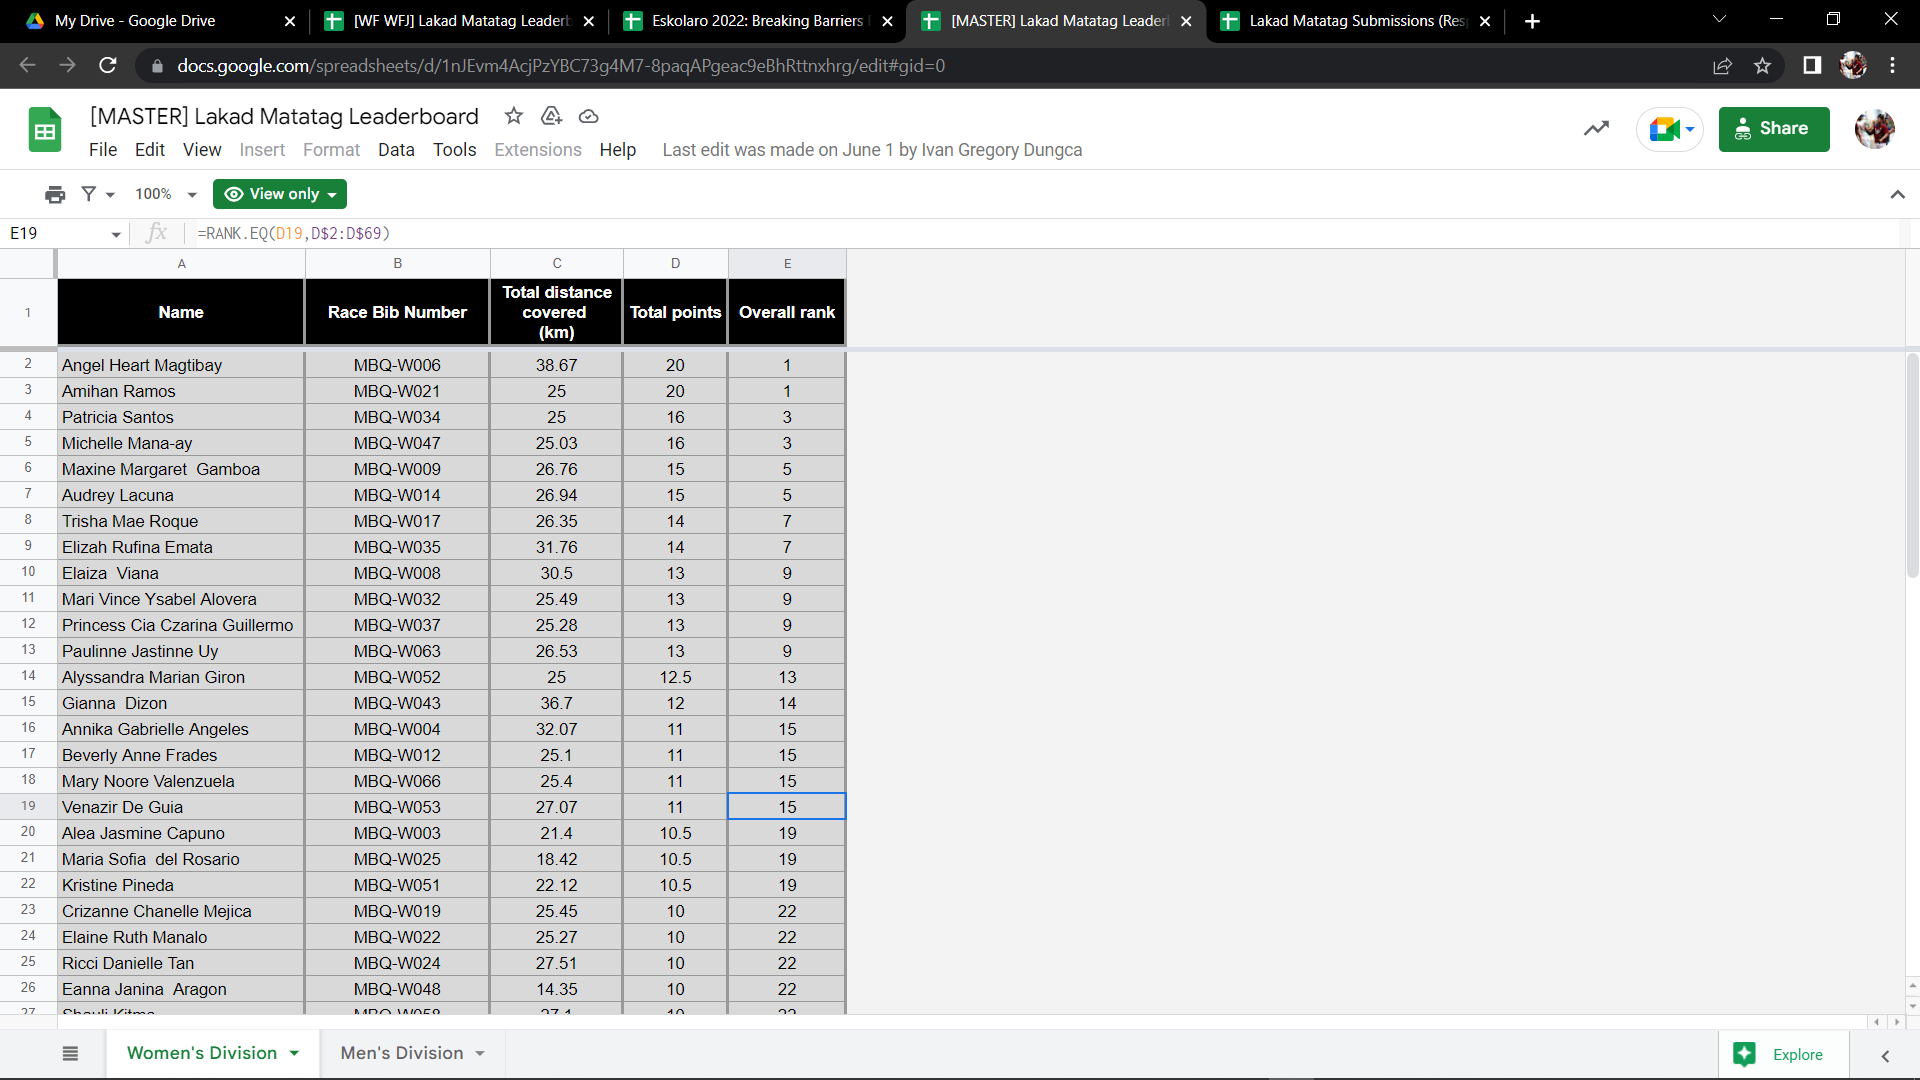The image size is (1920, 1080).
Task: Click the Google Sheets home icon
Action: click(45, 130)
